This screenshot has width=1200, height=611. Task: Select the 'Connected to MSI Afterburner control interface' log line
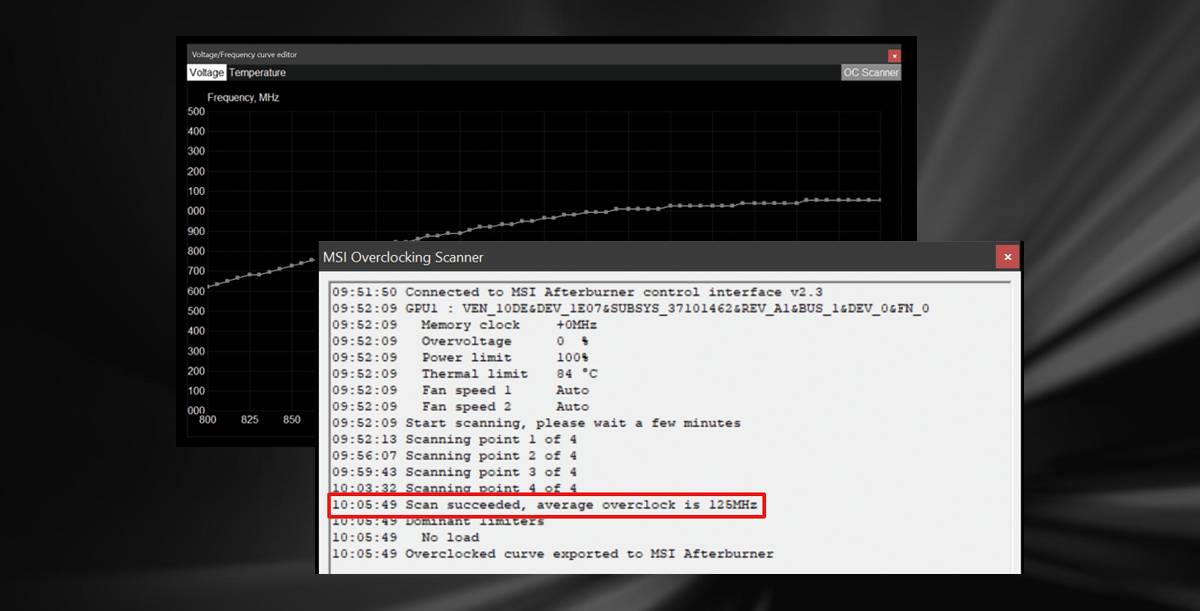(578, 292)
